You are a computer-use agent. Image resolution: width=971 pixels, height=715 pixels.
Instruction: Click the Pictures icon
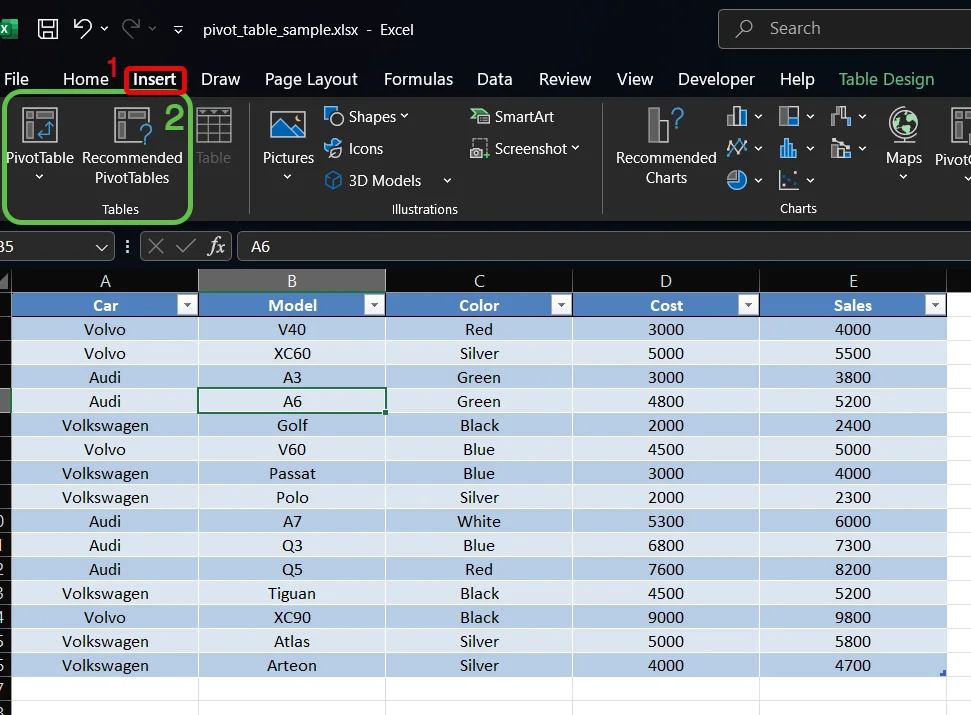point(288,124)
